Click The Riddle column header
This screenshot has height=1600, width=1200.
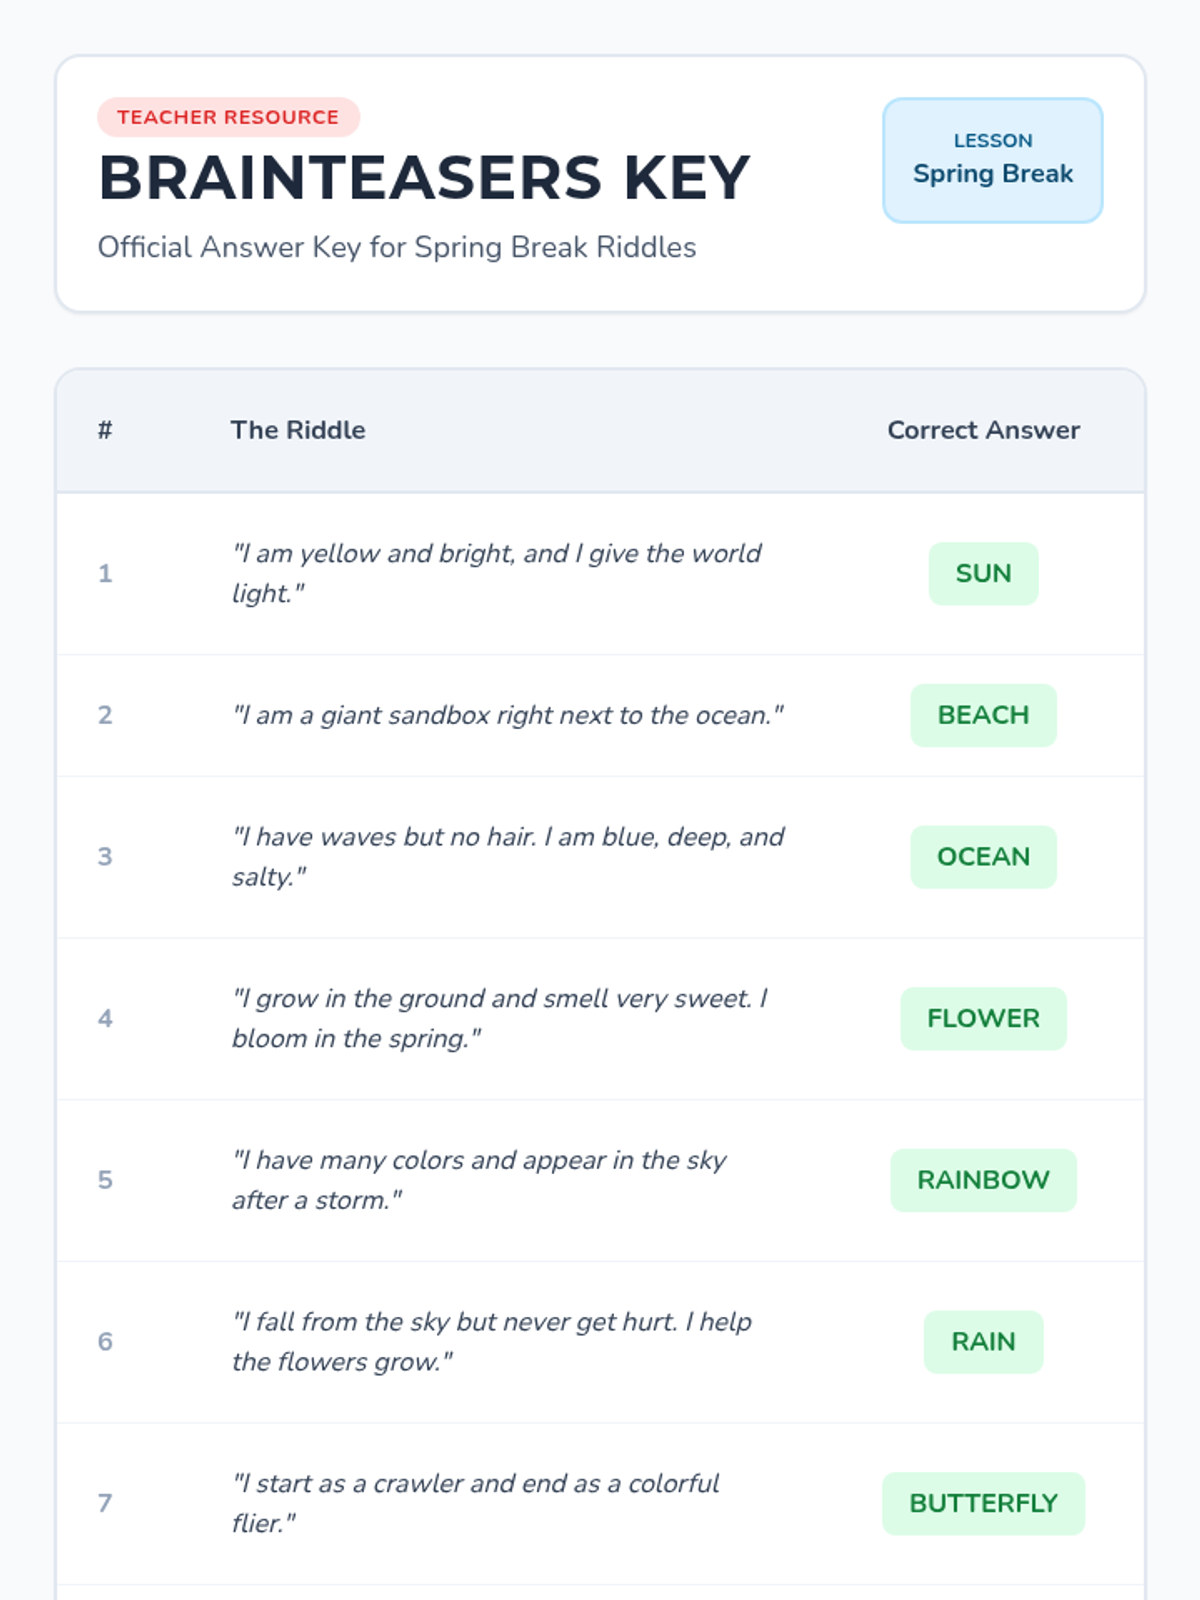[x=298, y=430]
